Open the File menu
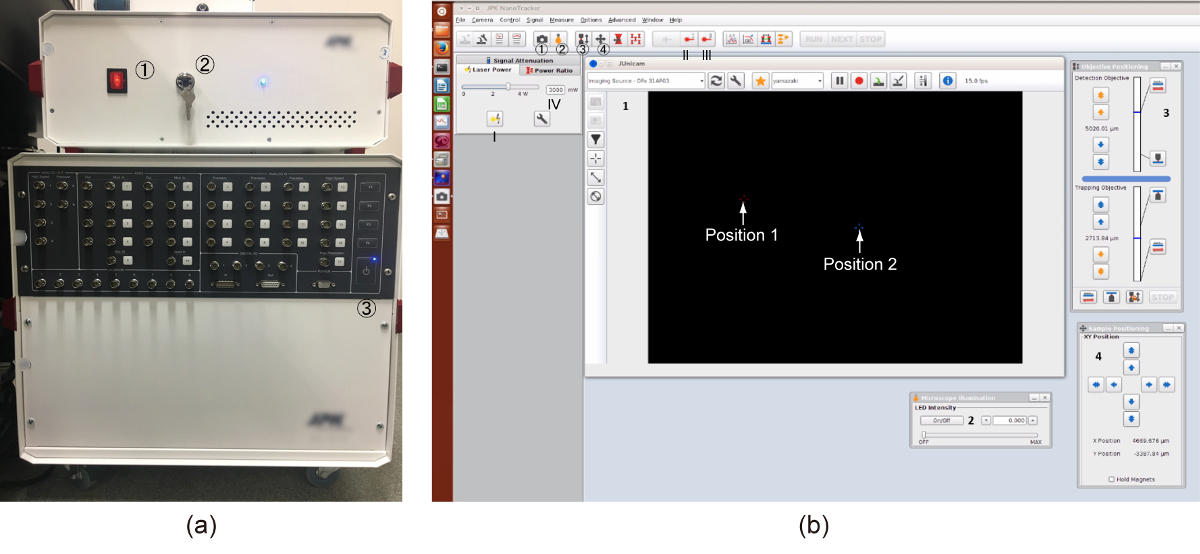This screenshot has height=554, width=1200. tap(461, 20)
